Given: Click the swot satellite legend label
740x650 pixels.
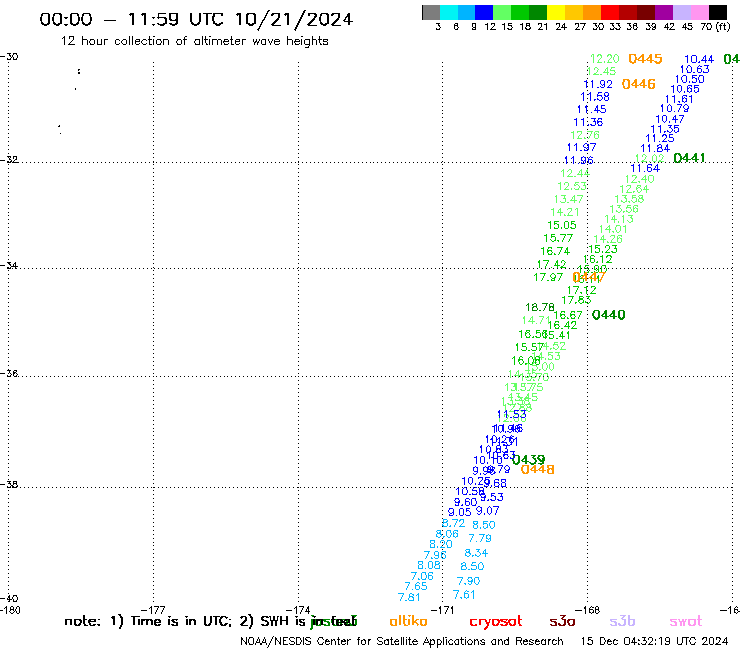Looking at the screenshot, I should pos(686,621).
